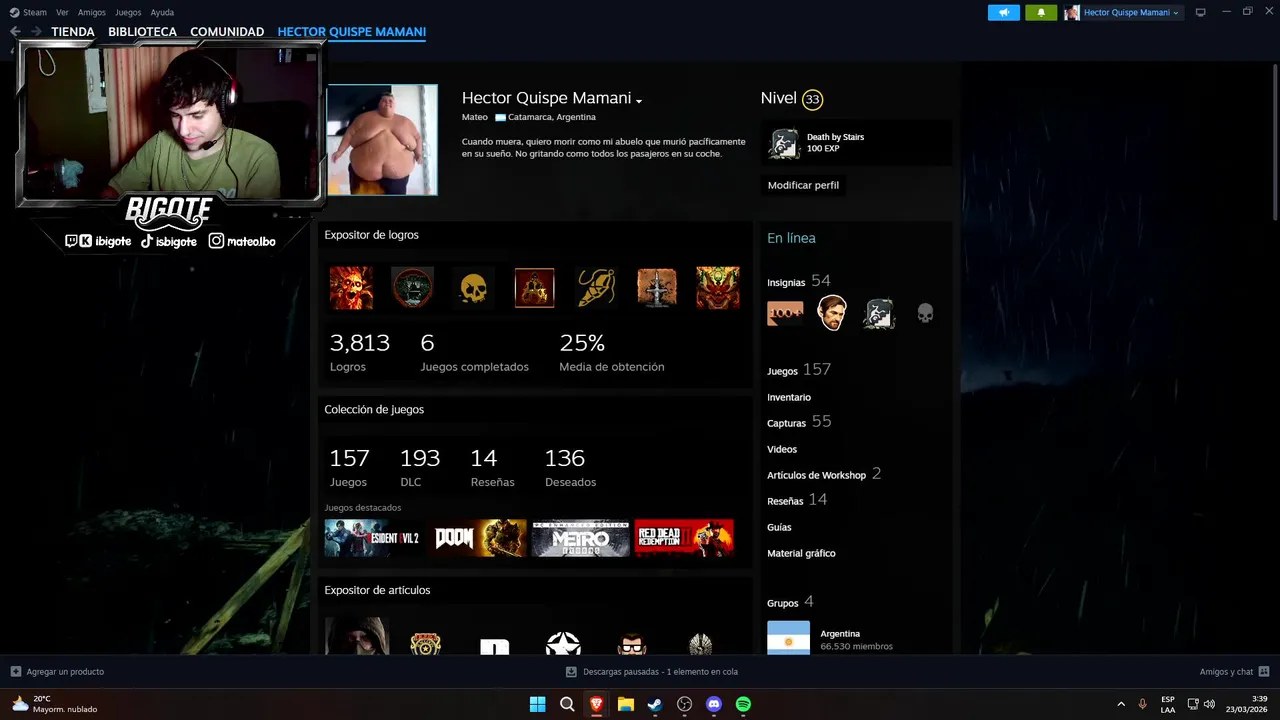Click the 136 Deseados stat

[570, 468]
